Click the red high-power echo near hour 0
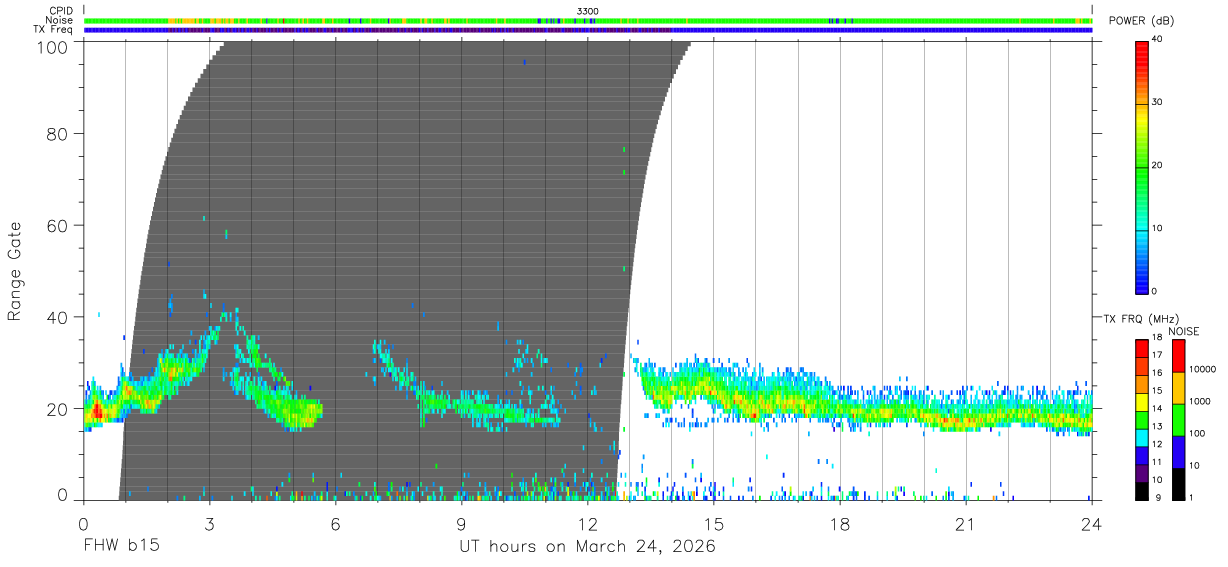This screenshot has width=1228, height=567. (x=96, y=409)
